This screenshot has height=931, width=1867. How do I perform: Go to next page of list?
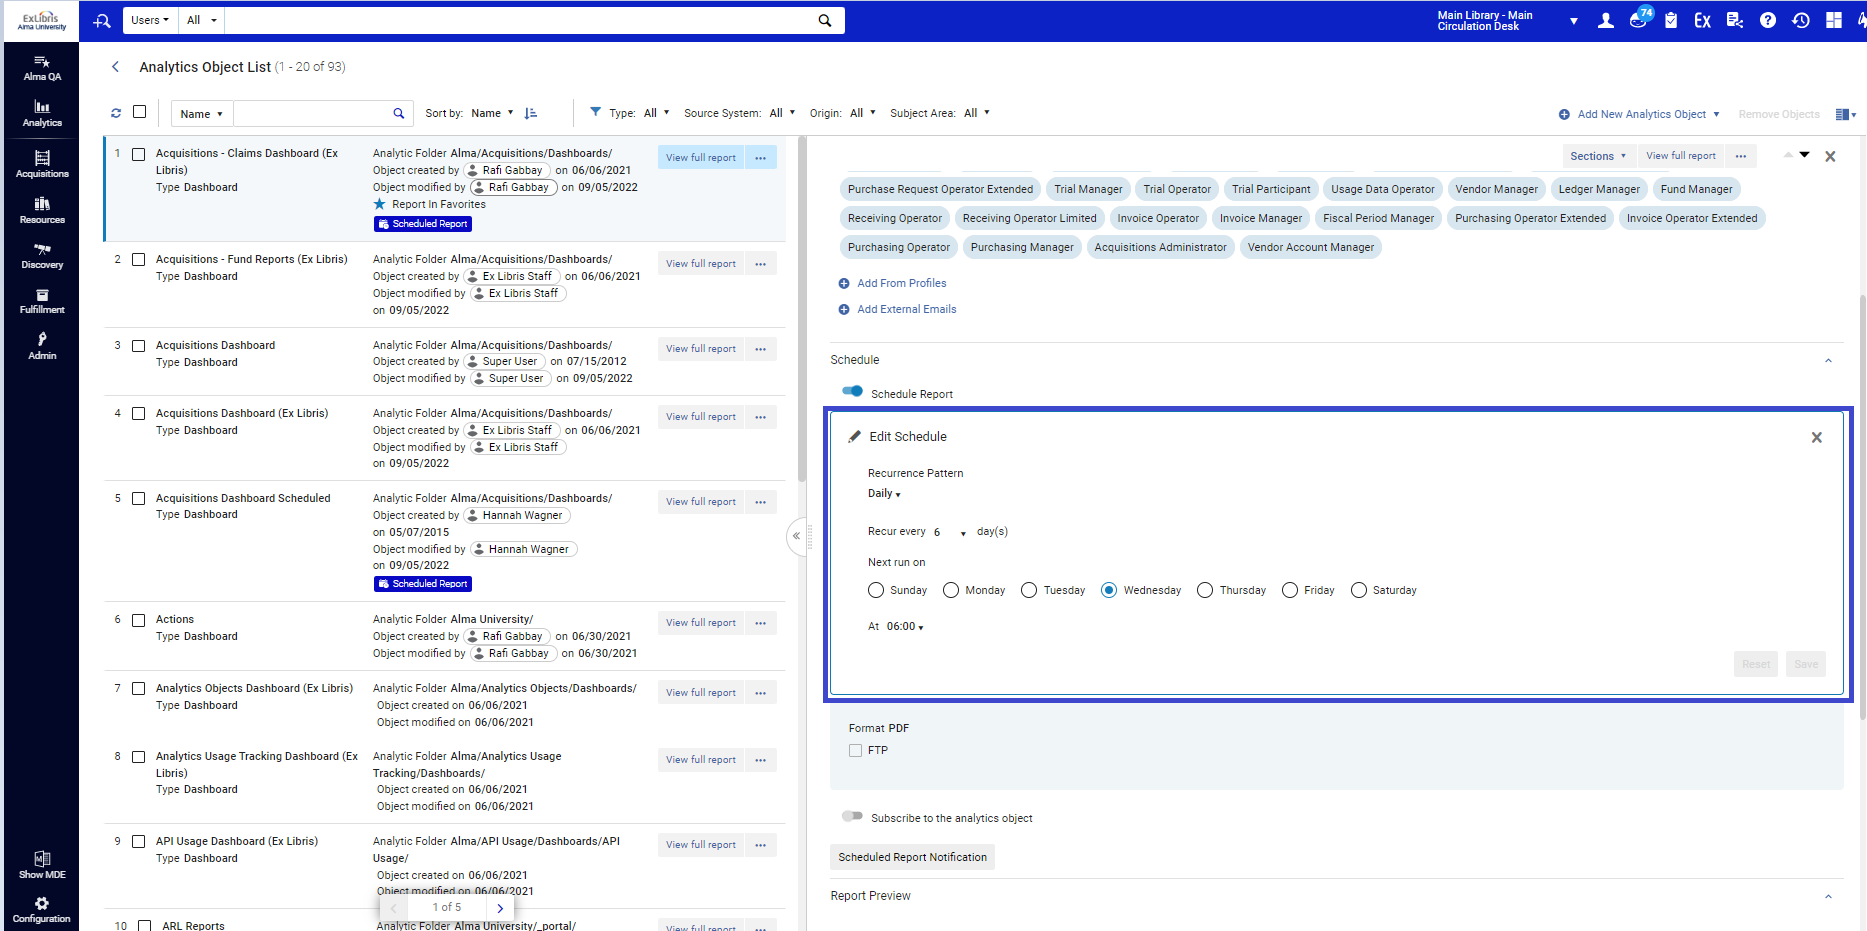coord(500,908)
